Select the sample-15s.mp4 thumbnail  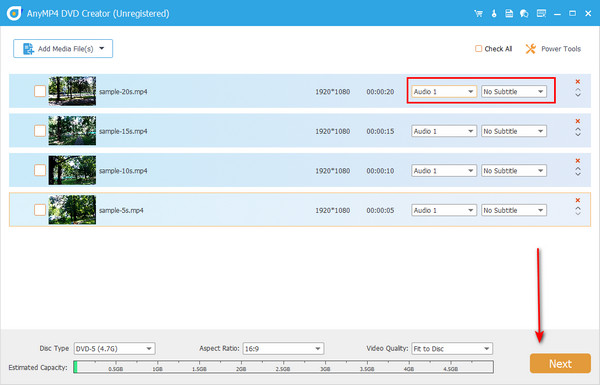click(72, 131)
